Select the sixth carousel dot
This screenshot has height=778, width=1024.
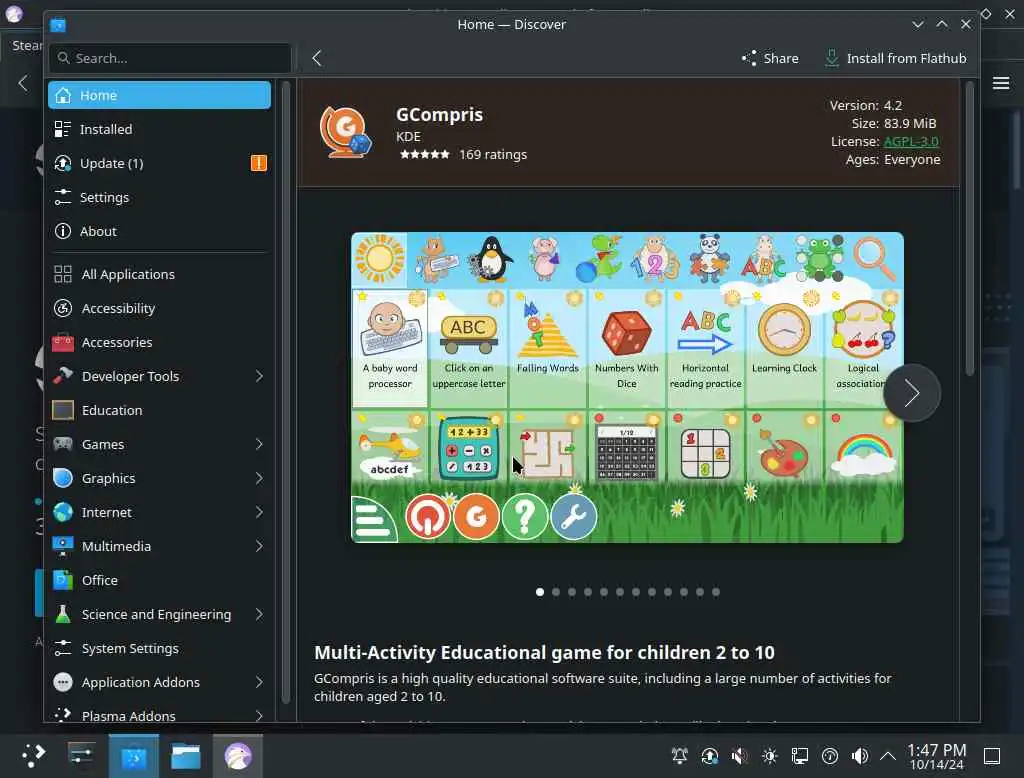click(x=620, y=592)
